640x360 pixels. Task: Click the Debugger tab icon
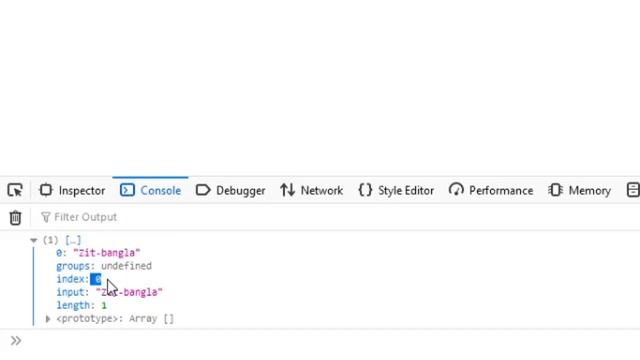tap(203, 190)
